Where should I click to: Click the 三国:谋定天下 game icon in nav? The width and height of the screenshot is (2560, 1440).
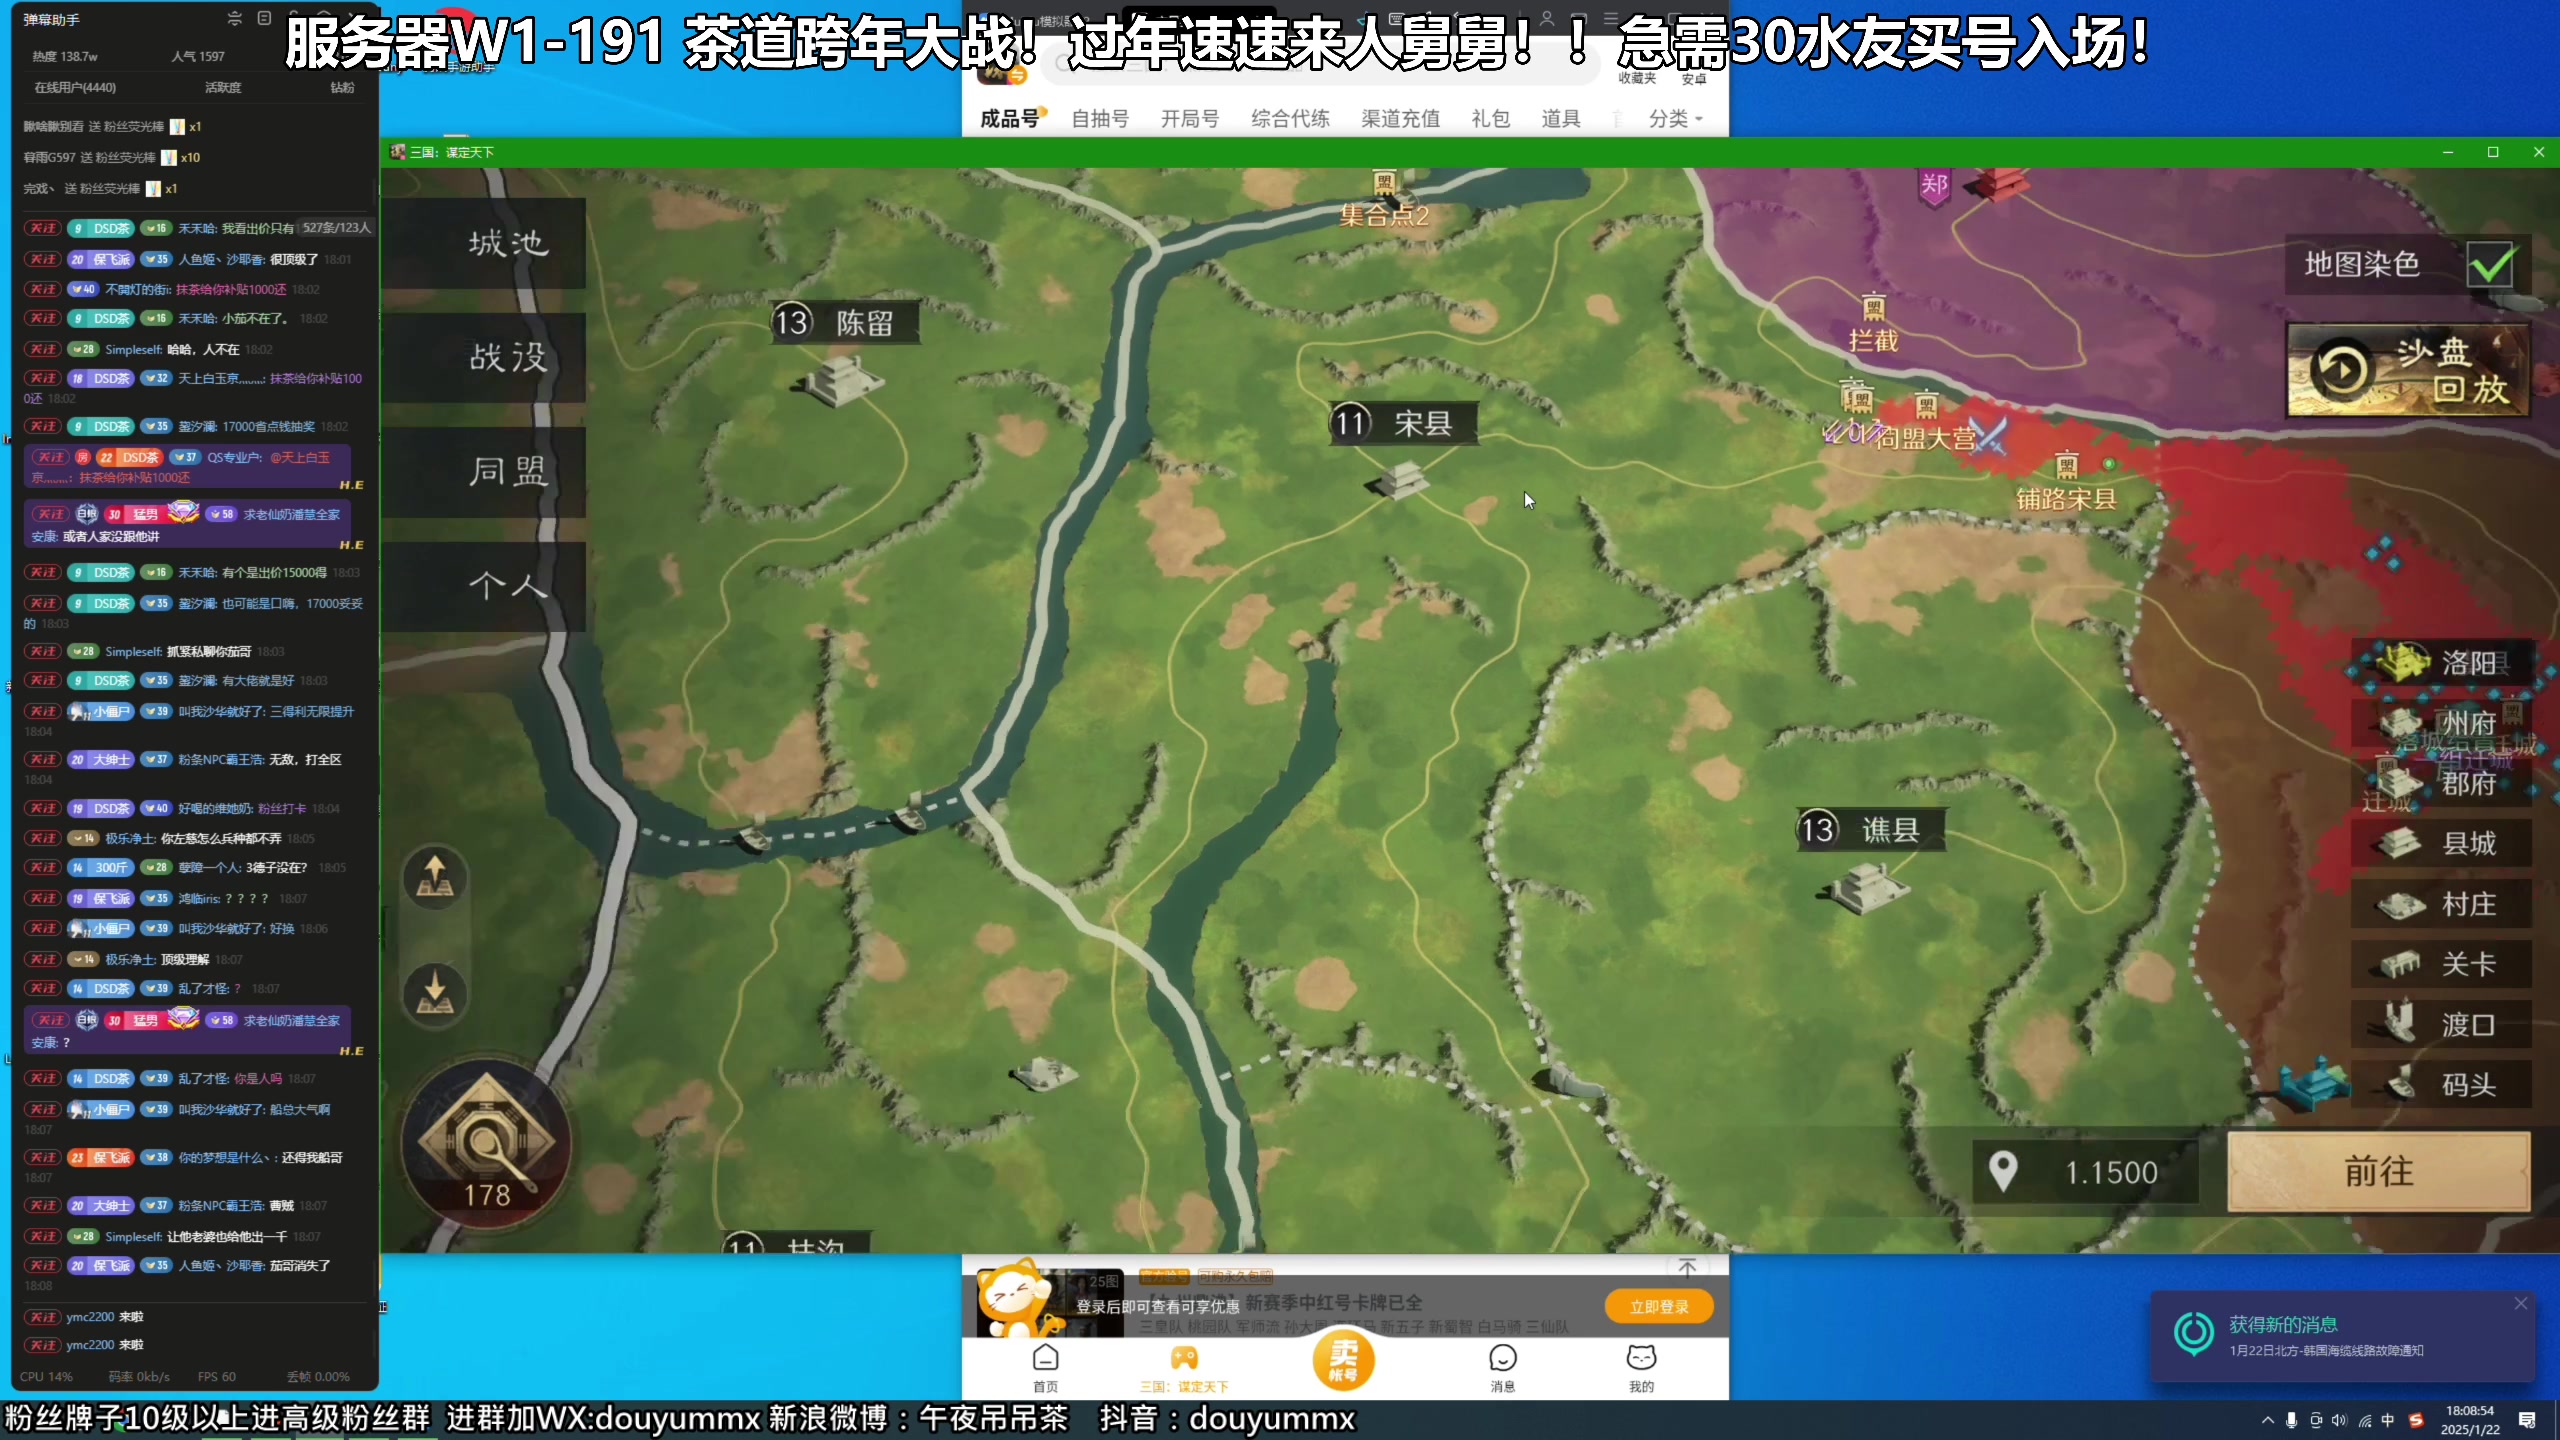(x=1184, y=1366)
